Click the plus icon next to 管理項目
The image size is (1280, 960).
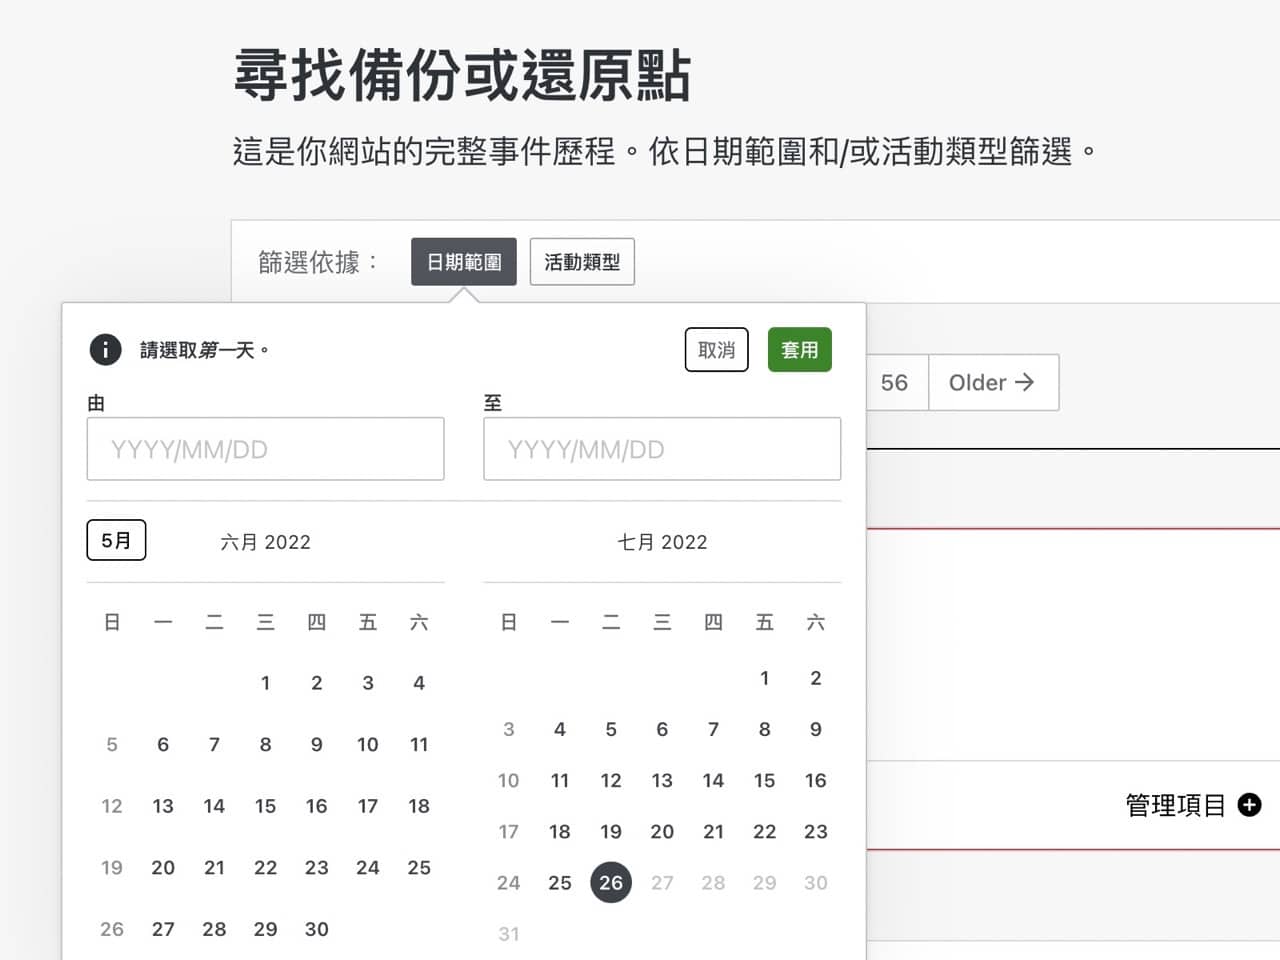(x=1249, y=805)
